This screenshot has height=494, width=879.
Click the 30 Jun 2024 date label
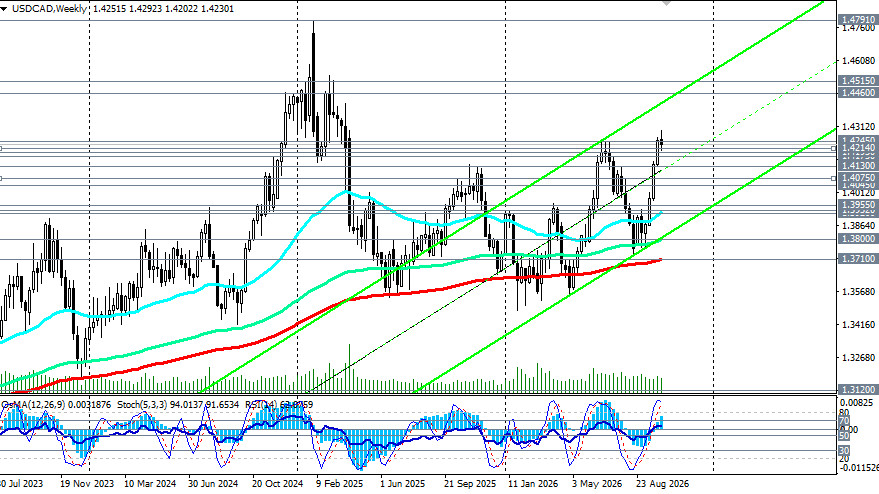tap(213, 483)
